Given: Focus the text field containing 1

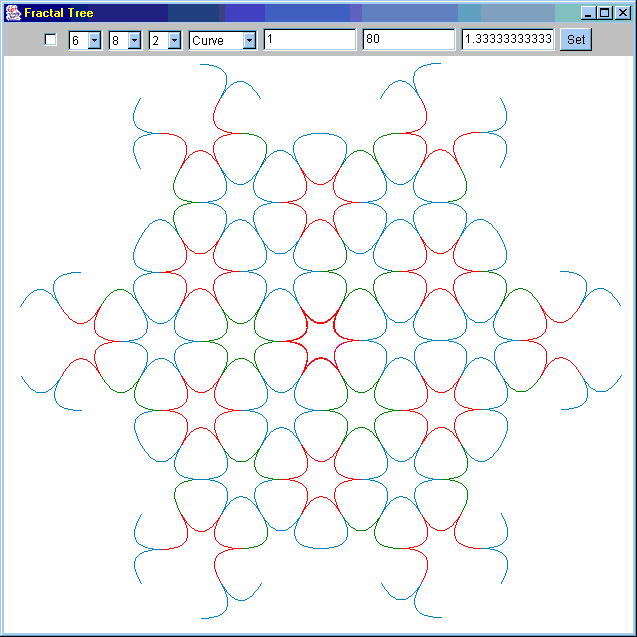Looking at the screenshot, I should coord(310,40).
